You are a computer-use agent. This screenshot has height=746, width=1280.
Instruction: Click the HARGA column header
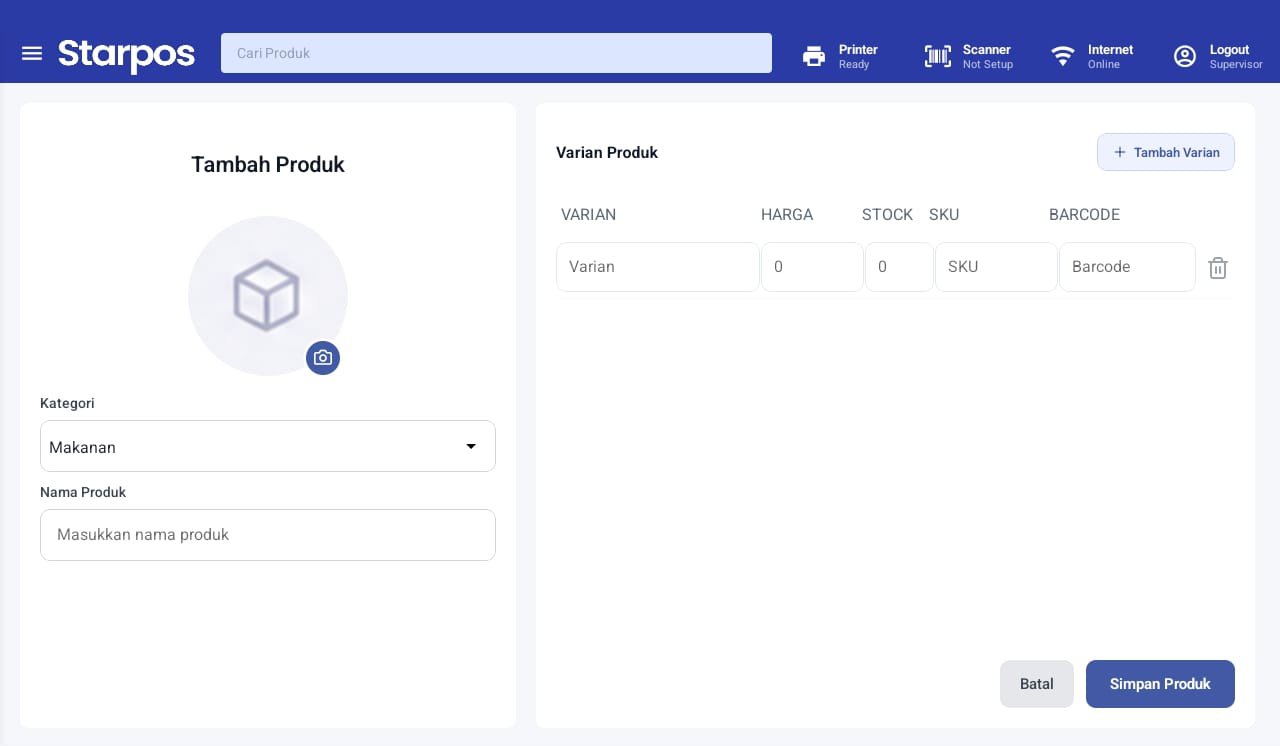click(x=787, y=214)
